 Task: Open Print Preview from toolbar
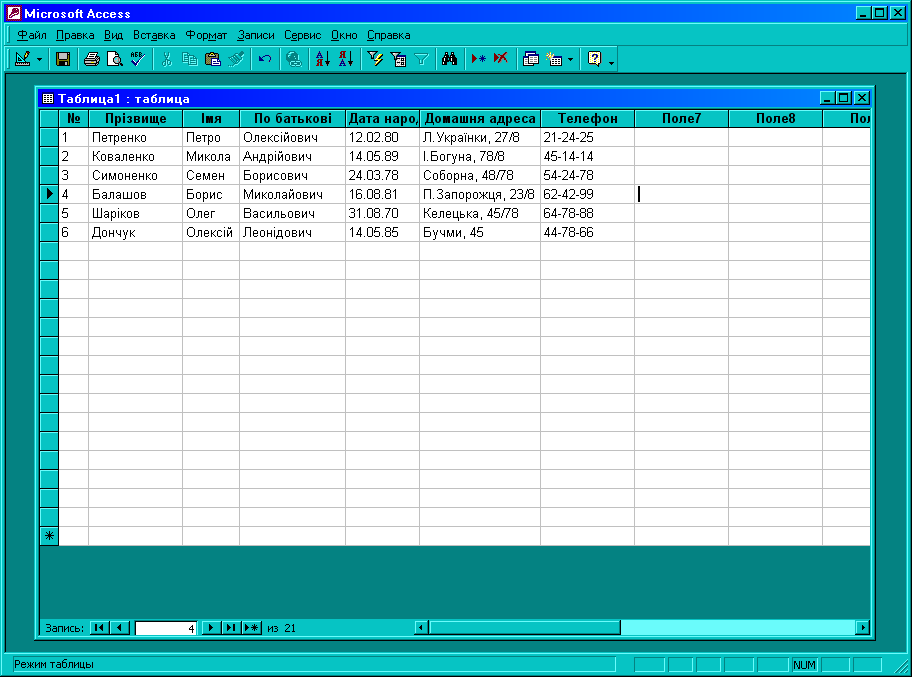115,59
